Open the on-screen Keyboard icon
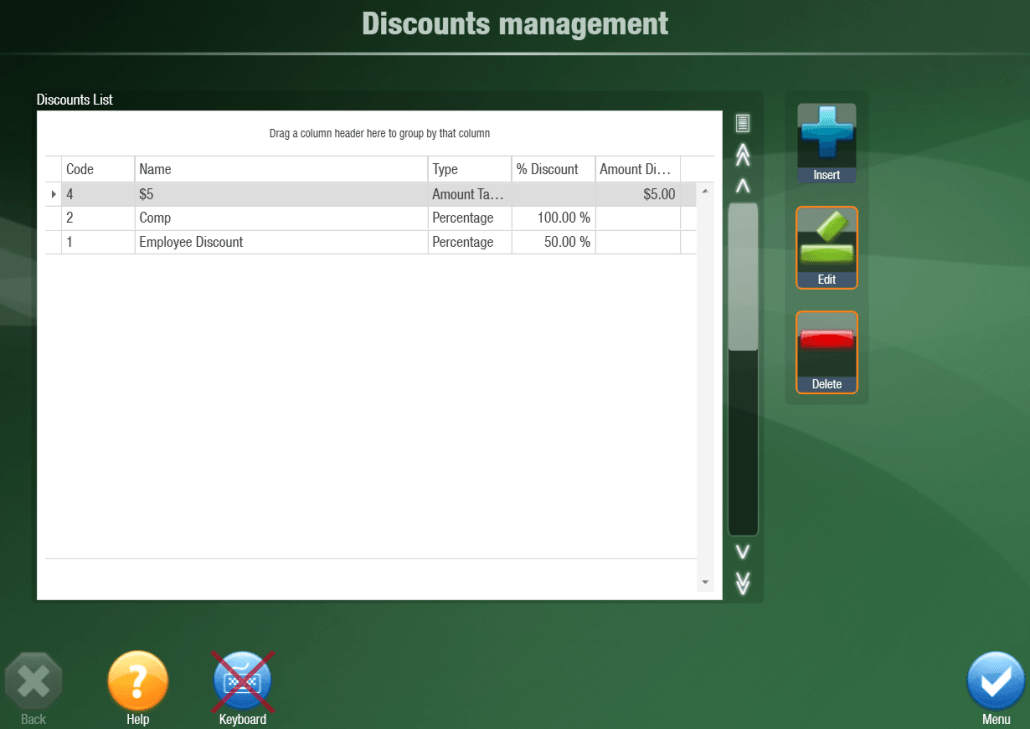 242,680
